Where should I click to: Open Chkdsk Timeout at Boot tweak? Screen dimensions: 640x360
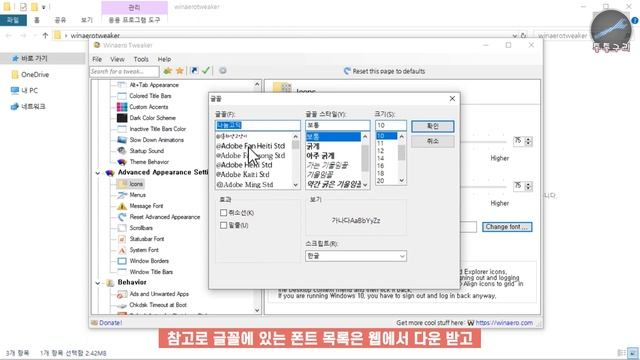point(158,305)
